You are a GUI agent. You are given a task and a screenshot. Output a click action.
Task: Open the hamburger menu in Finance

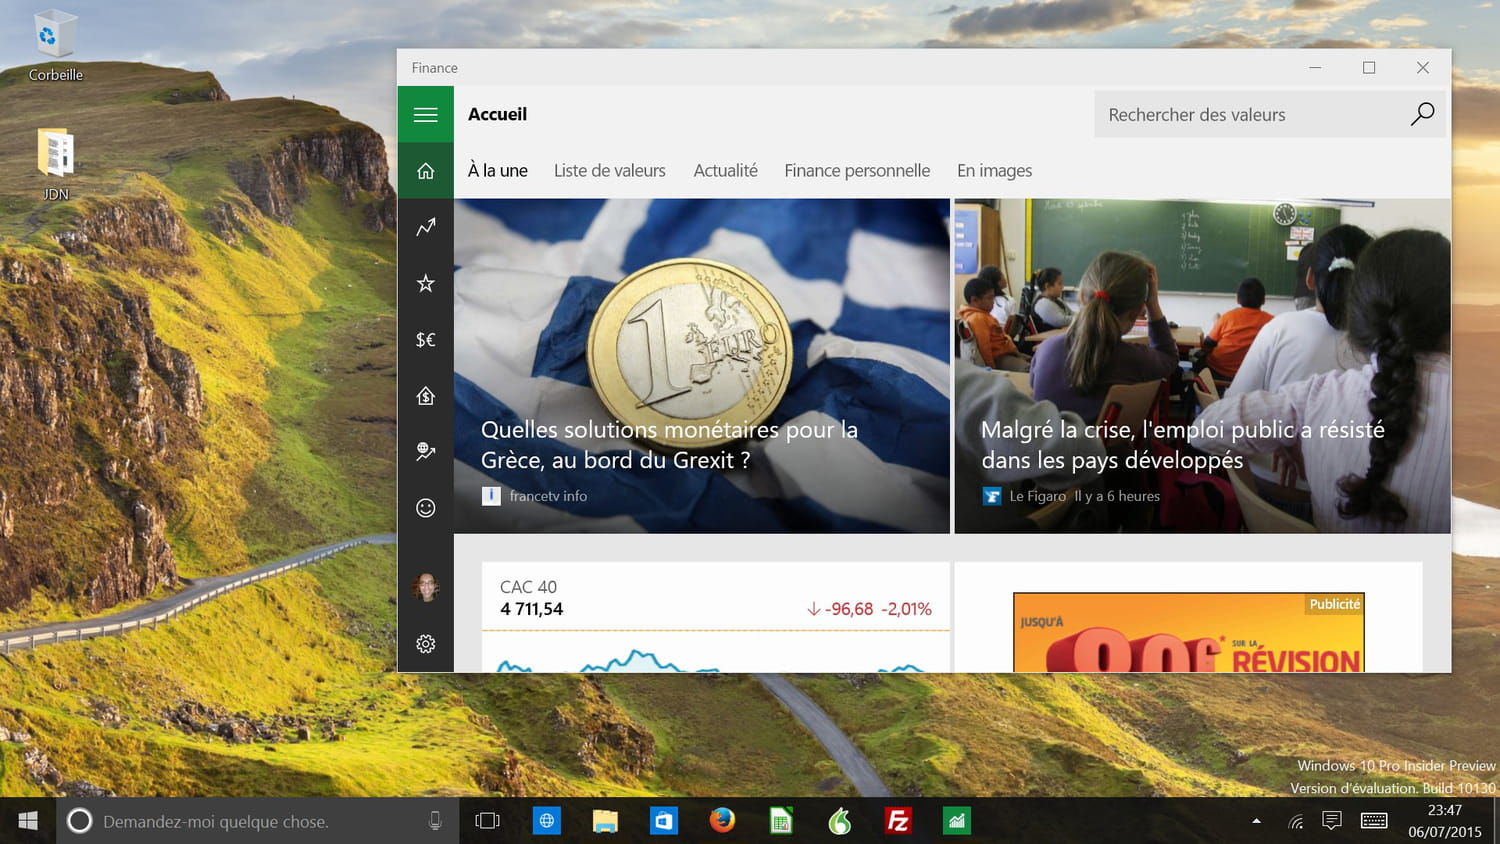coord(425,114)
